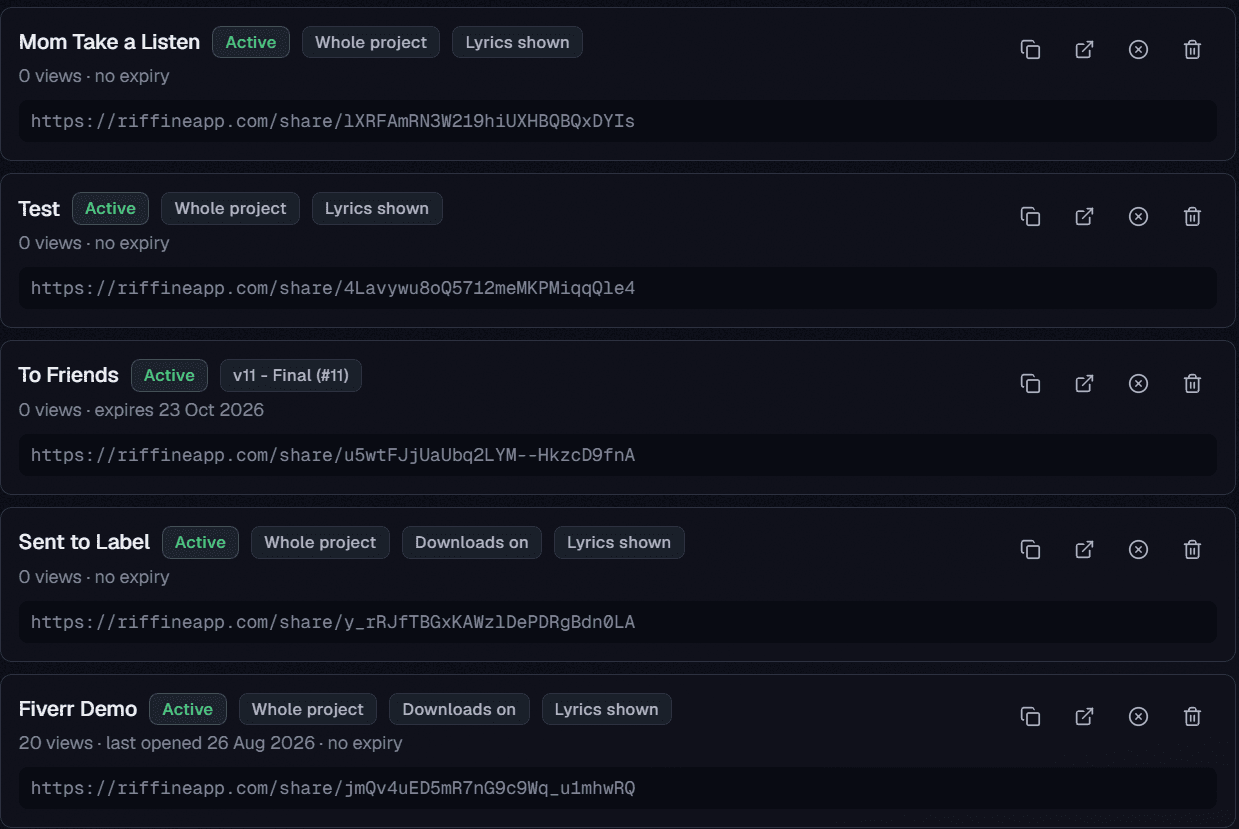
Task: Click the "Mom Take a Listen" title
Action: 109,42
